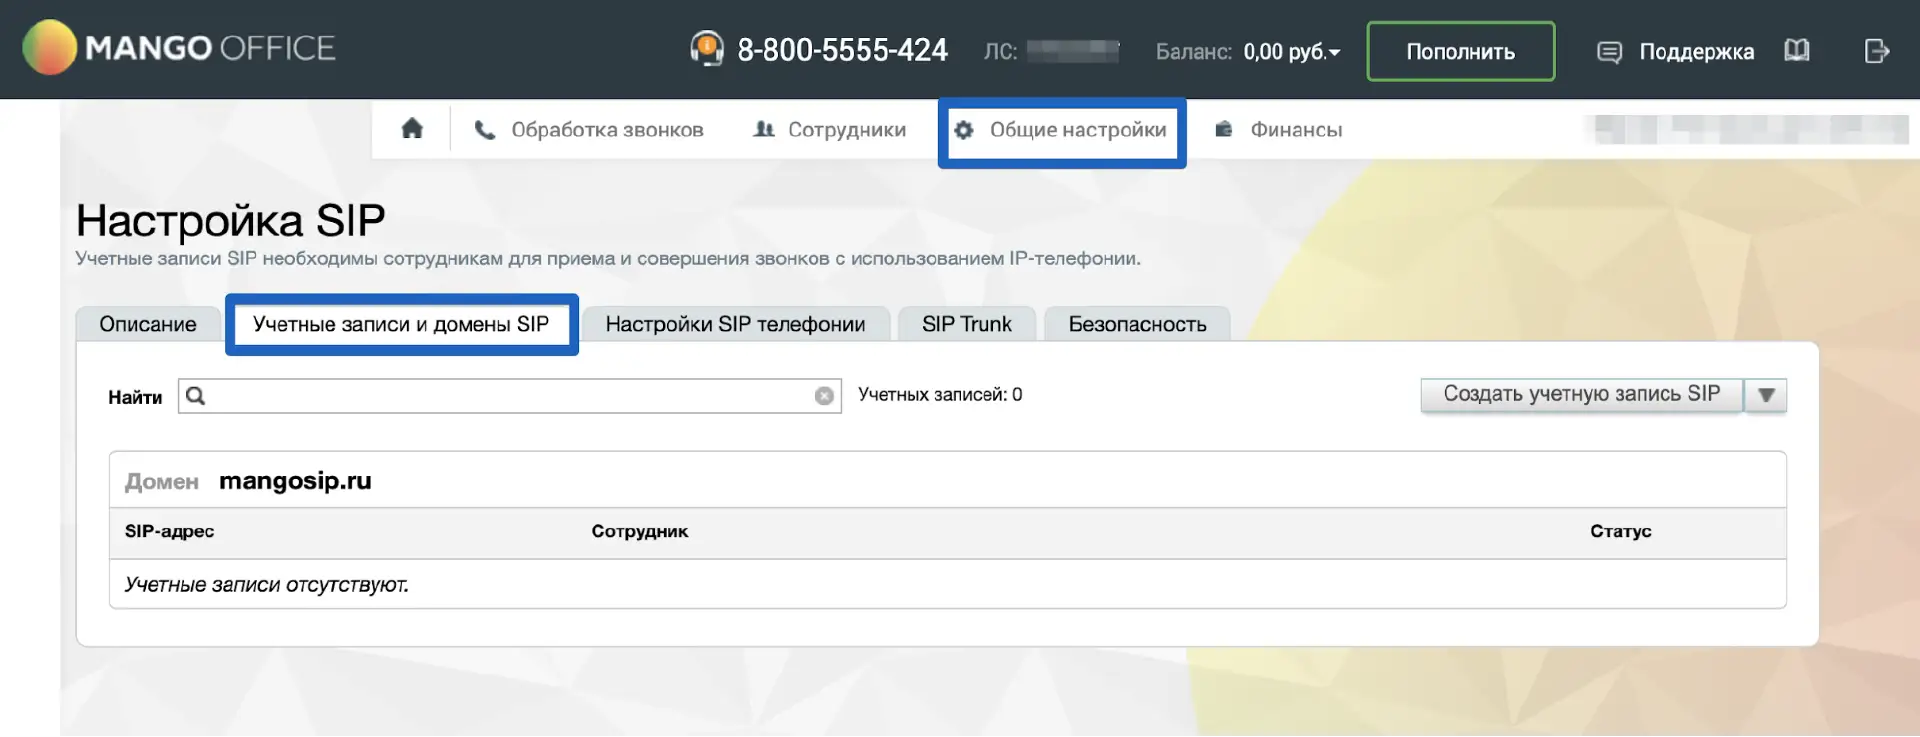
Task: Open the Сотрудники menu
Action: pyautogui.click(x=829, y=130)
